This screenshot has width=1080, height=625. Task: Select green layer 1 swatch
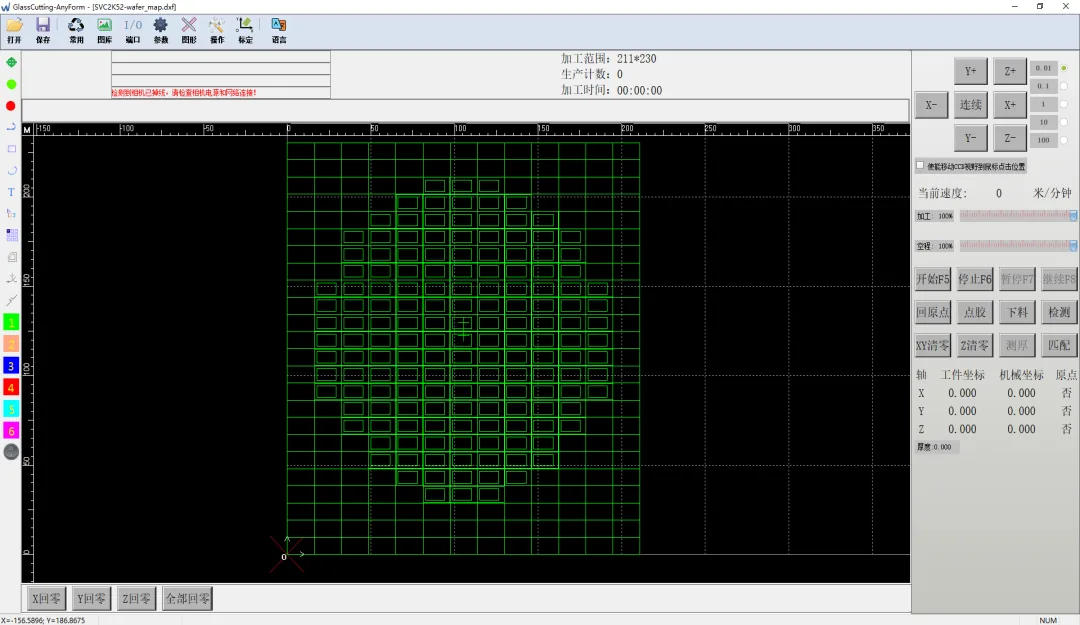click(x=11, y=322)
